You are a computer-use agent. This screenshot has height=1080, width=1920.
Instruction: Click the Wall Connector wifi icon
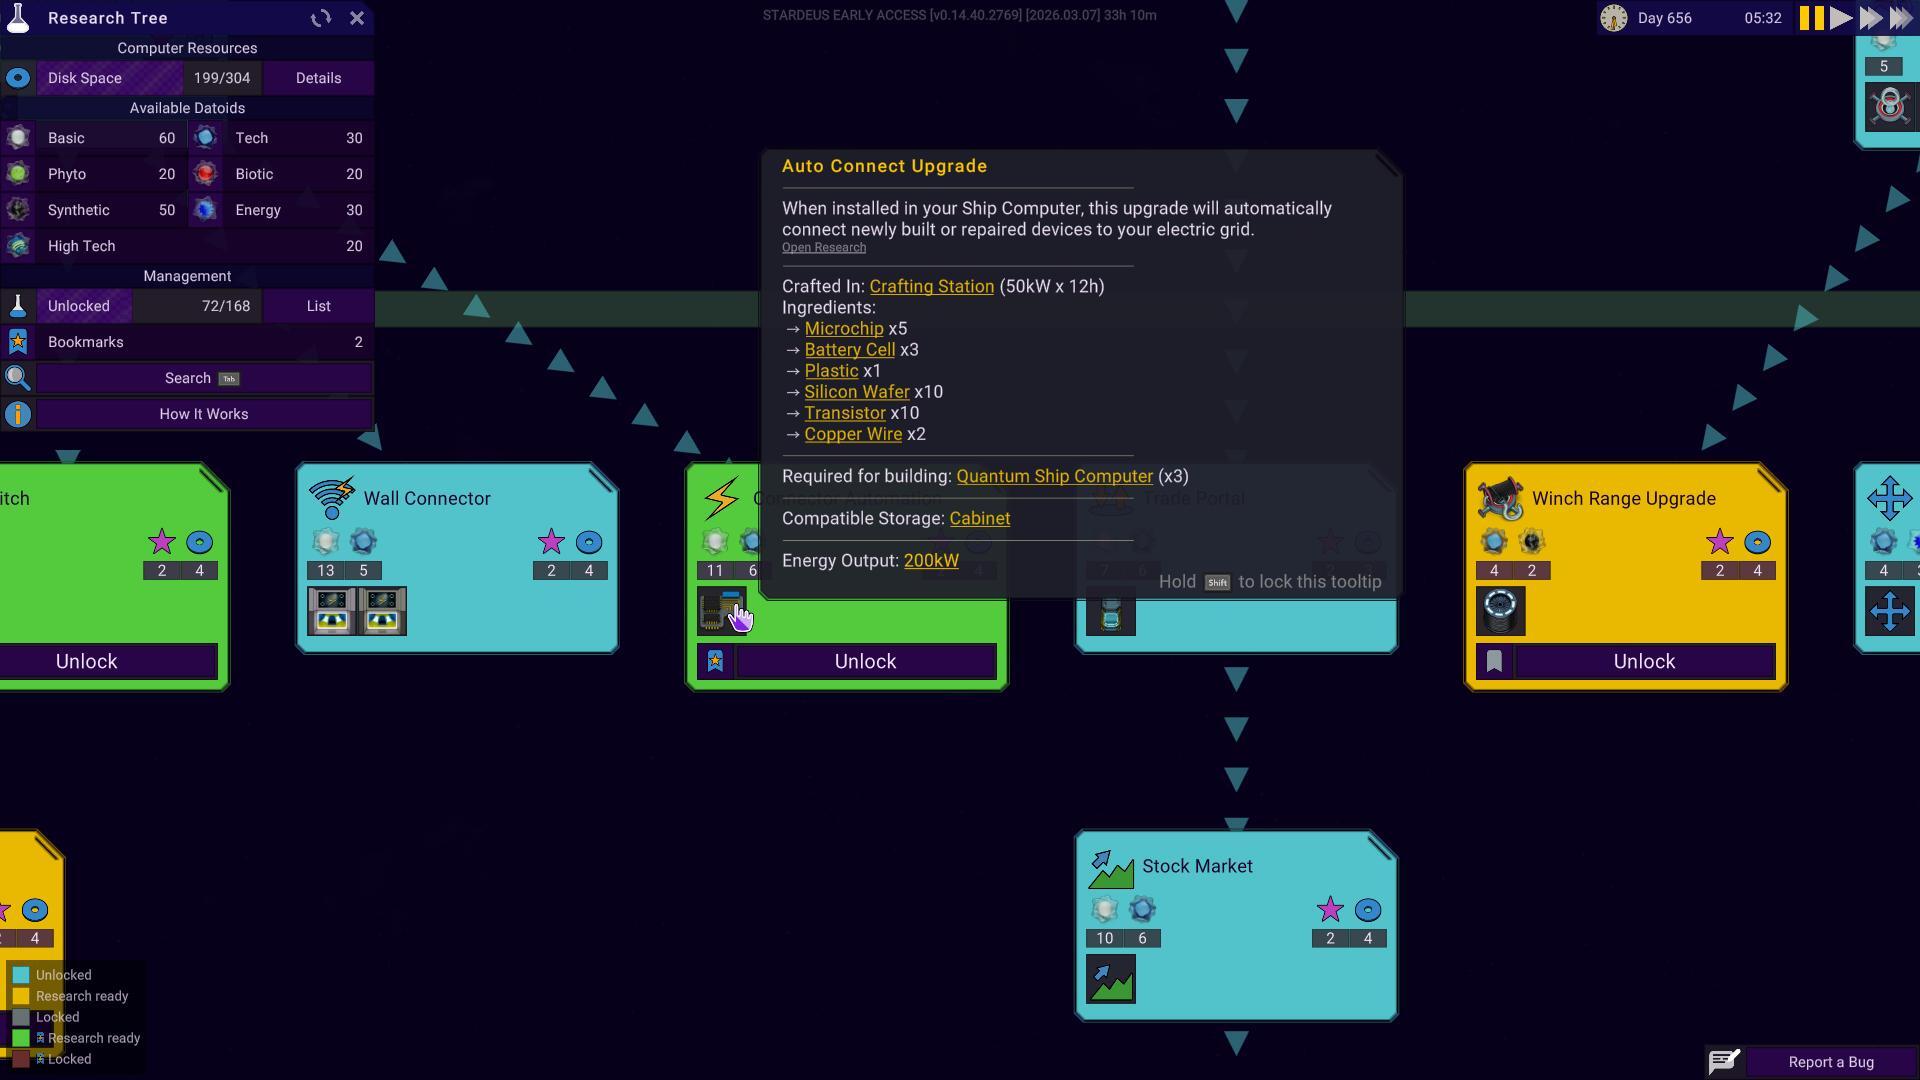332,498
